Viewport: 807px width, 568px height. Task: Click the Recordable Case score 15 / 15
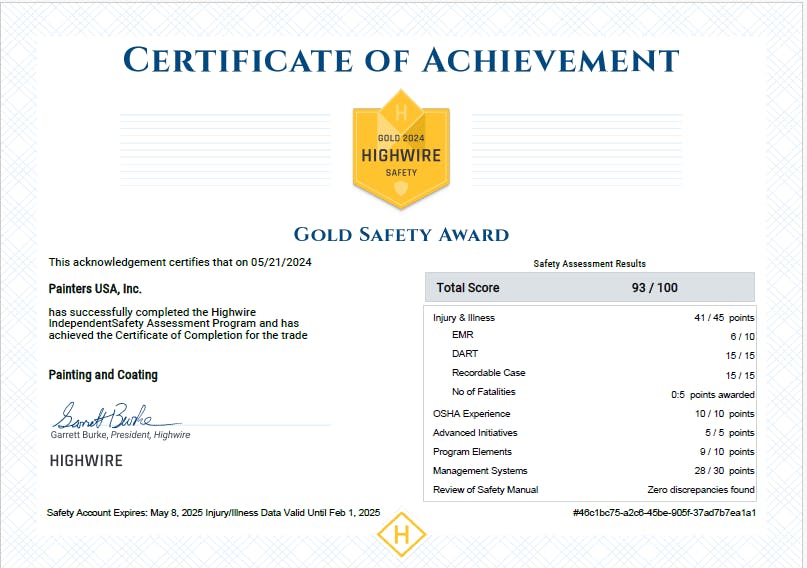click(x=740, y=376)
